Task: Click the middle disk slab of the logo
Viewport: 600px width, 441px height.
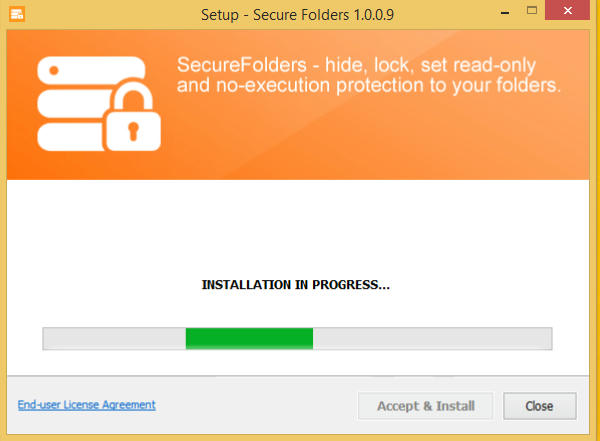Action: point(75,104)
